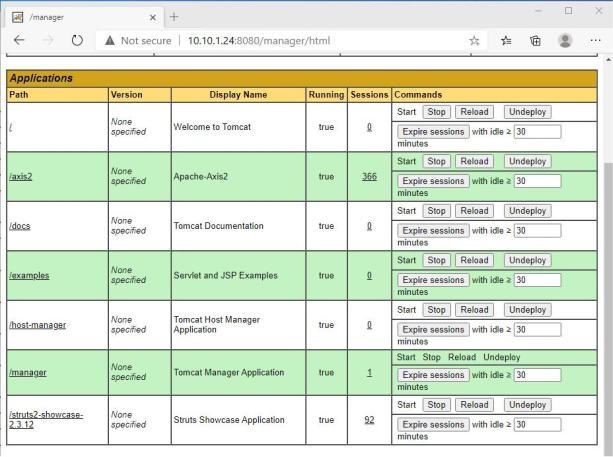The width and height of the screenshot is (613, 457).
Task: View the 366 sessions of axis2
Action: coord(369,176)
